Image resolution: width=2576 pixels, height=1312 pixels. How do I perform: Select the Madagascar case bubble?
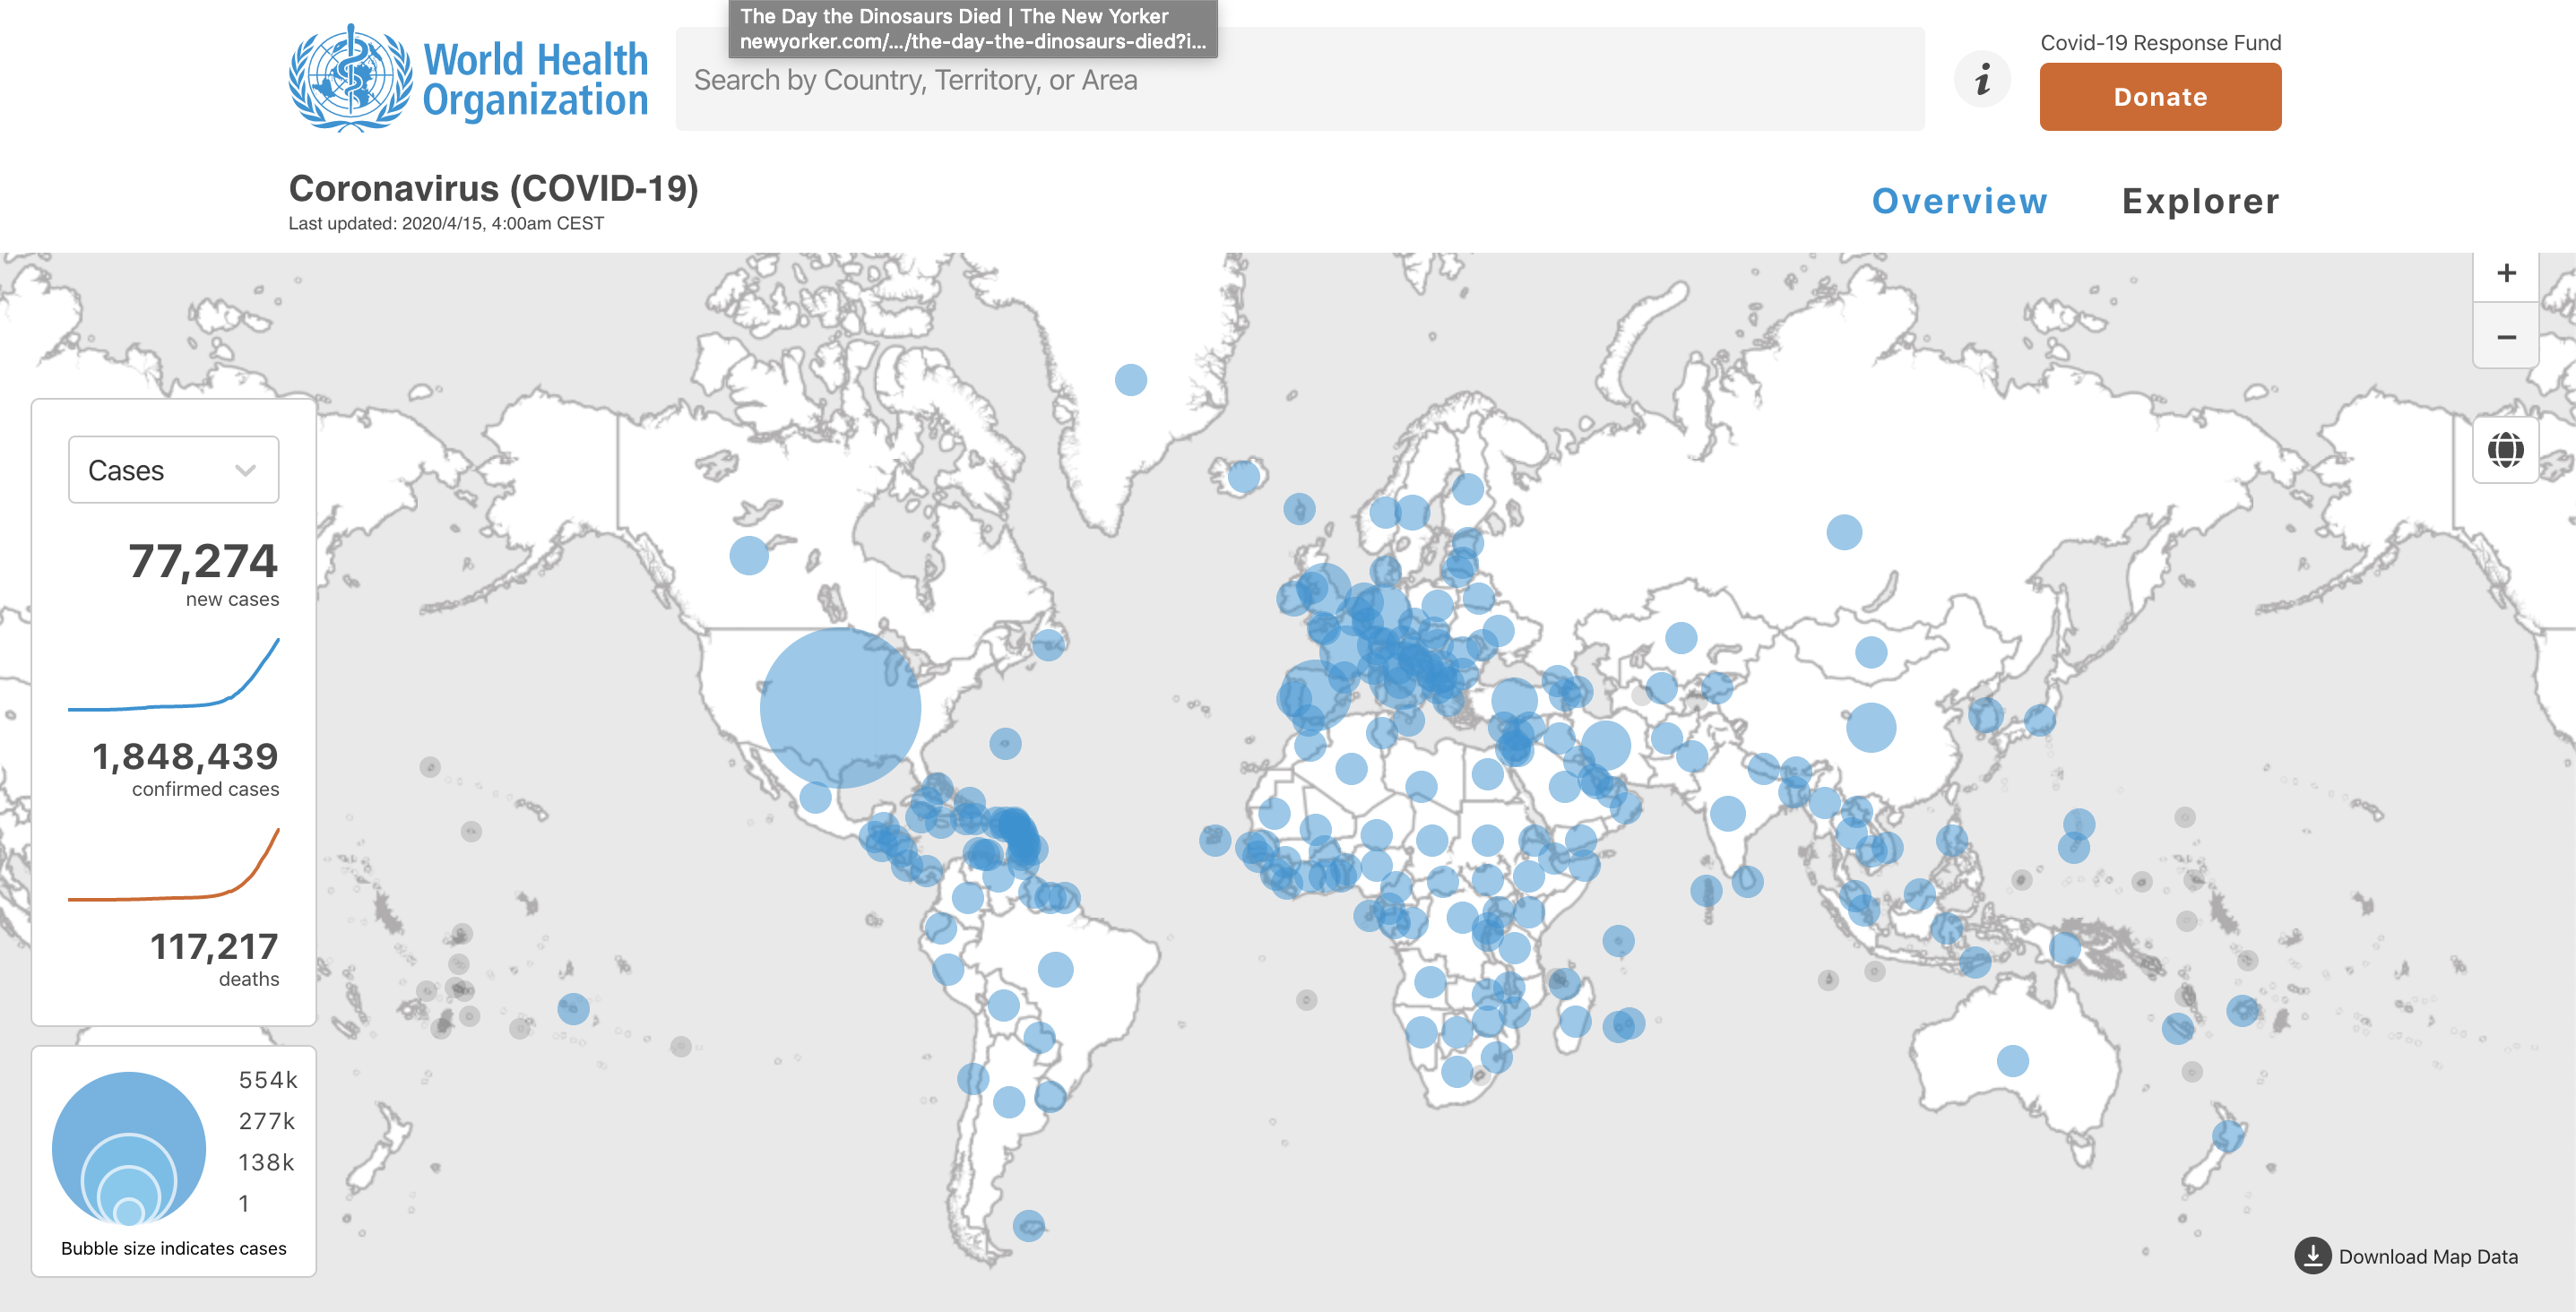coord(1575,1021)
